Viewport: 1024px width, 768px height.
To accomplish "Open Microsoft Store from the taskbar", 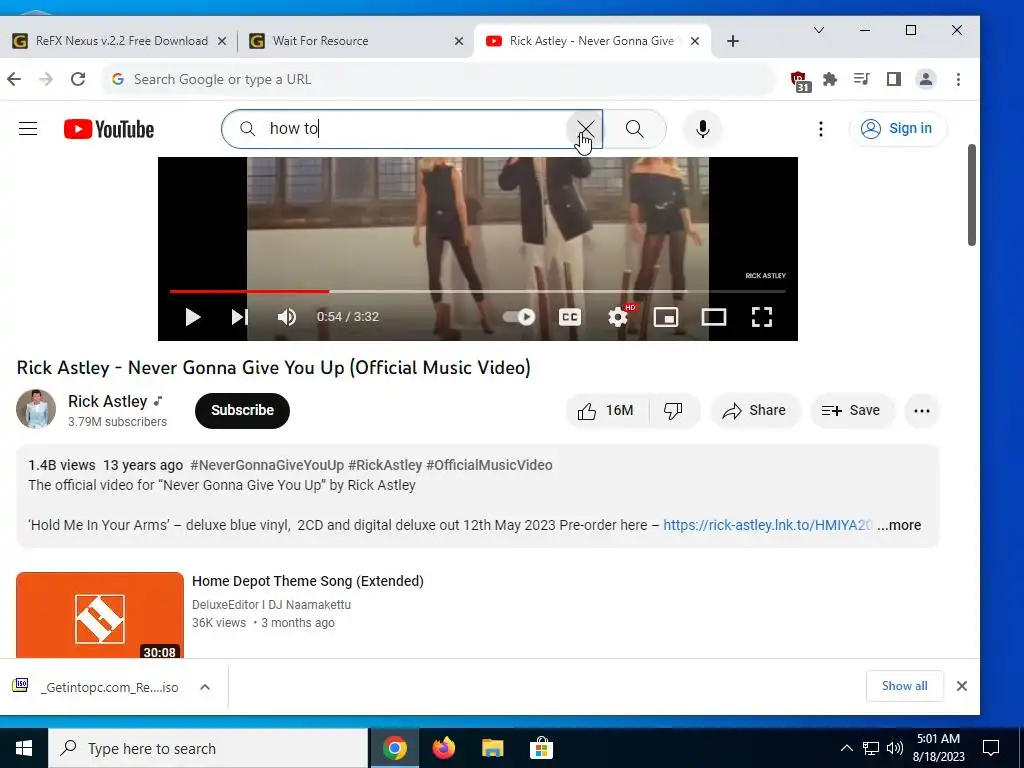I will 541,748.
